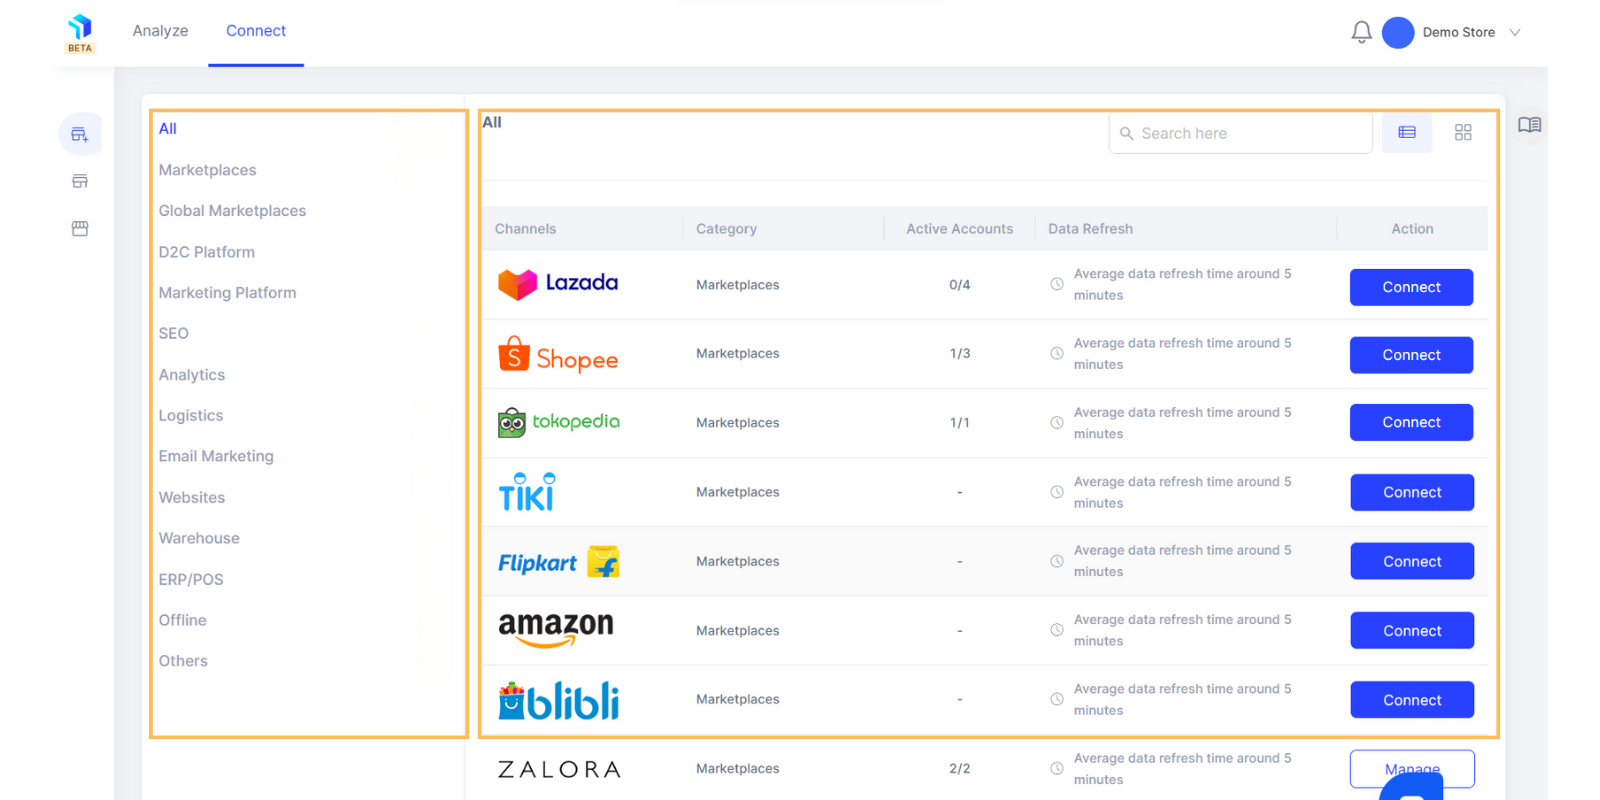This screenshot has width=1600, height=800.
Task: Click Lazada's 0/4 active accounts value
Action: tap(959, 285)
